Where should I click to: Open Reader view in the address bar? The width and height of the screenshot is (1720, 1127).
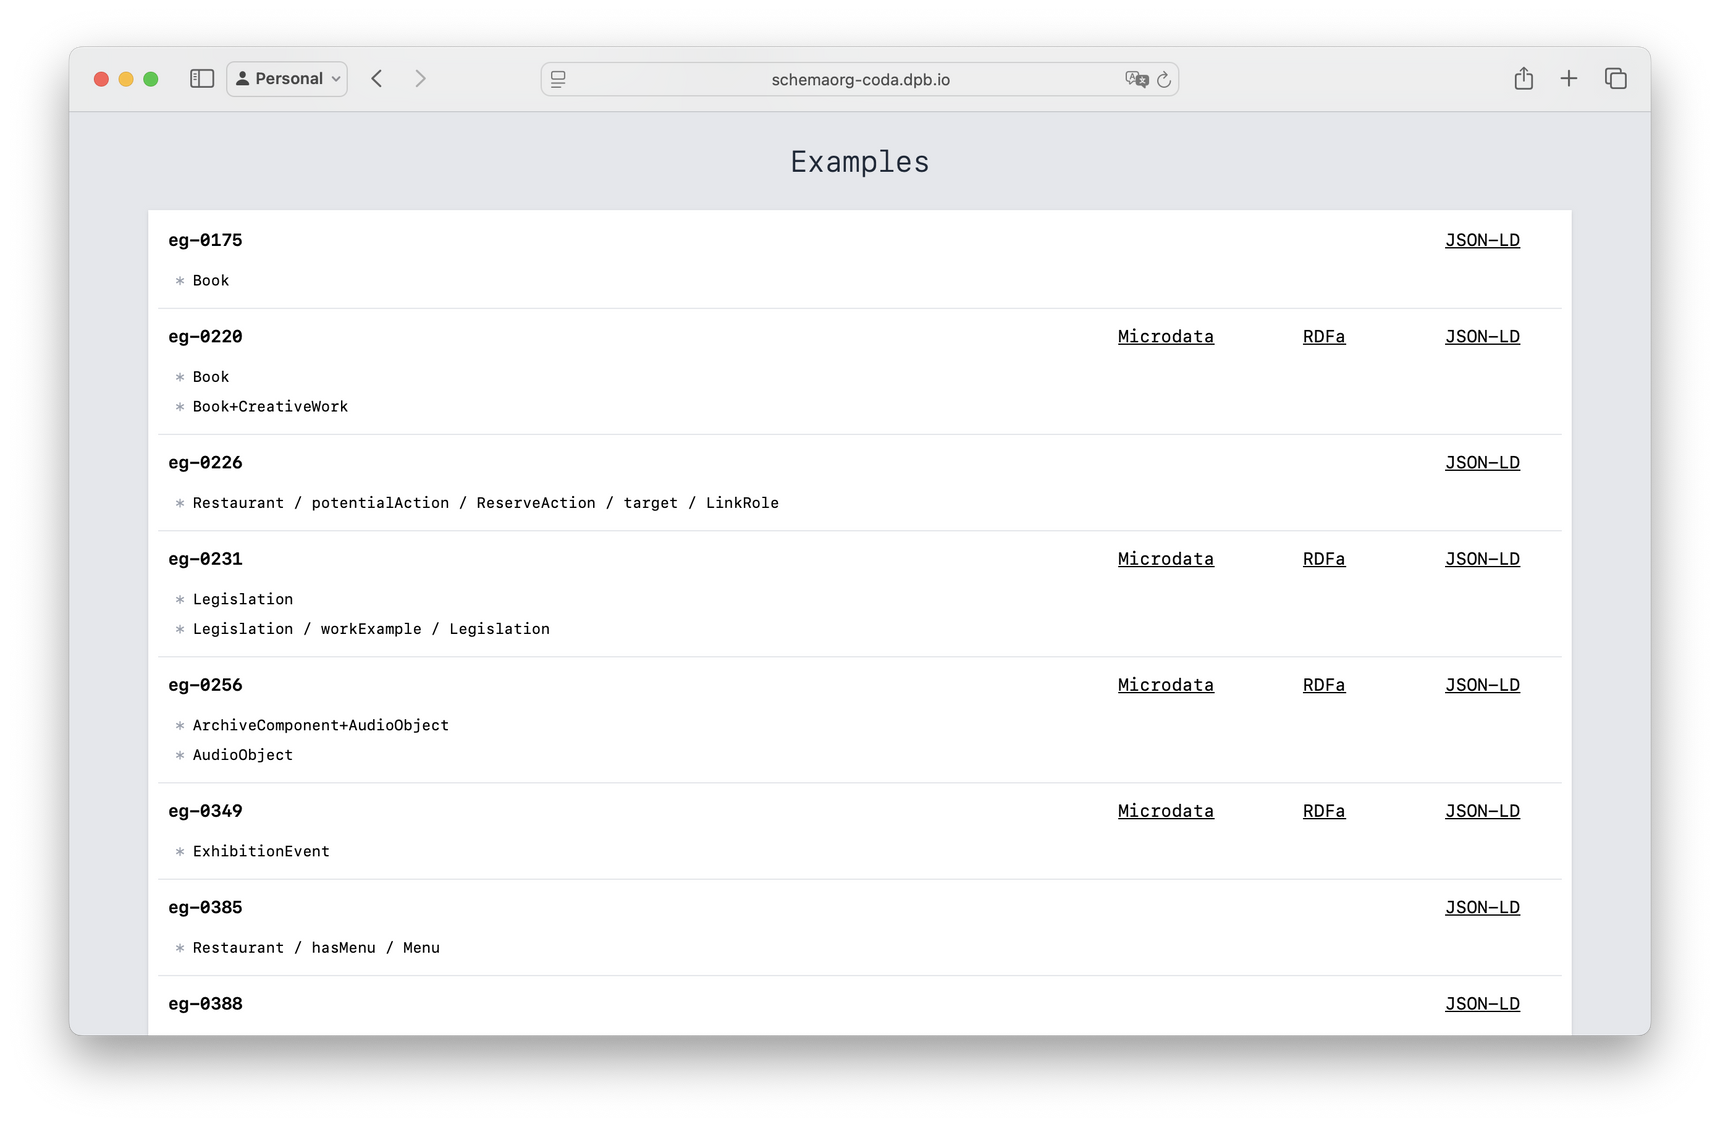[557, 79]
